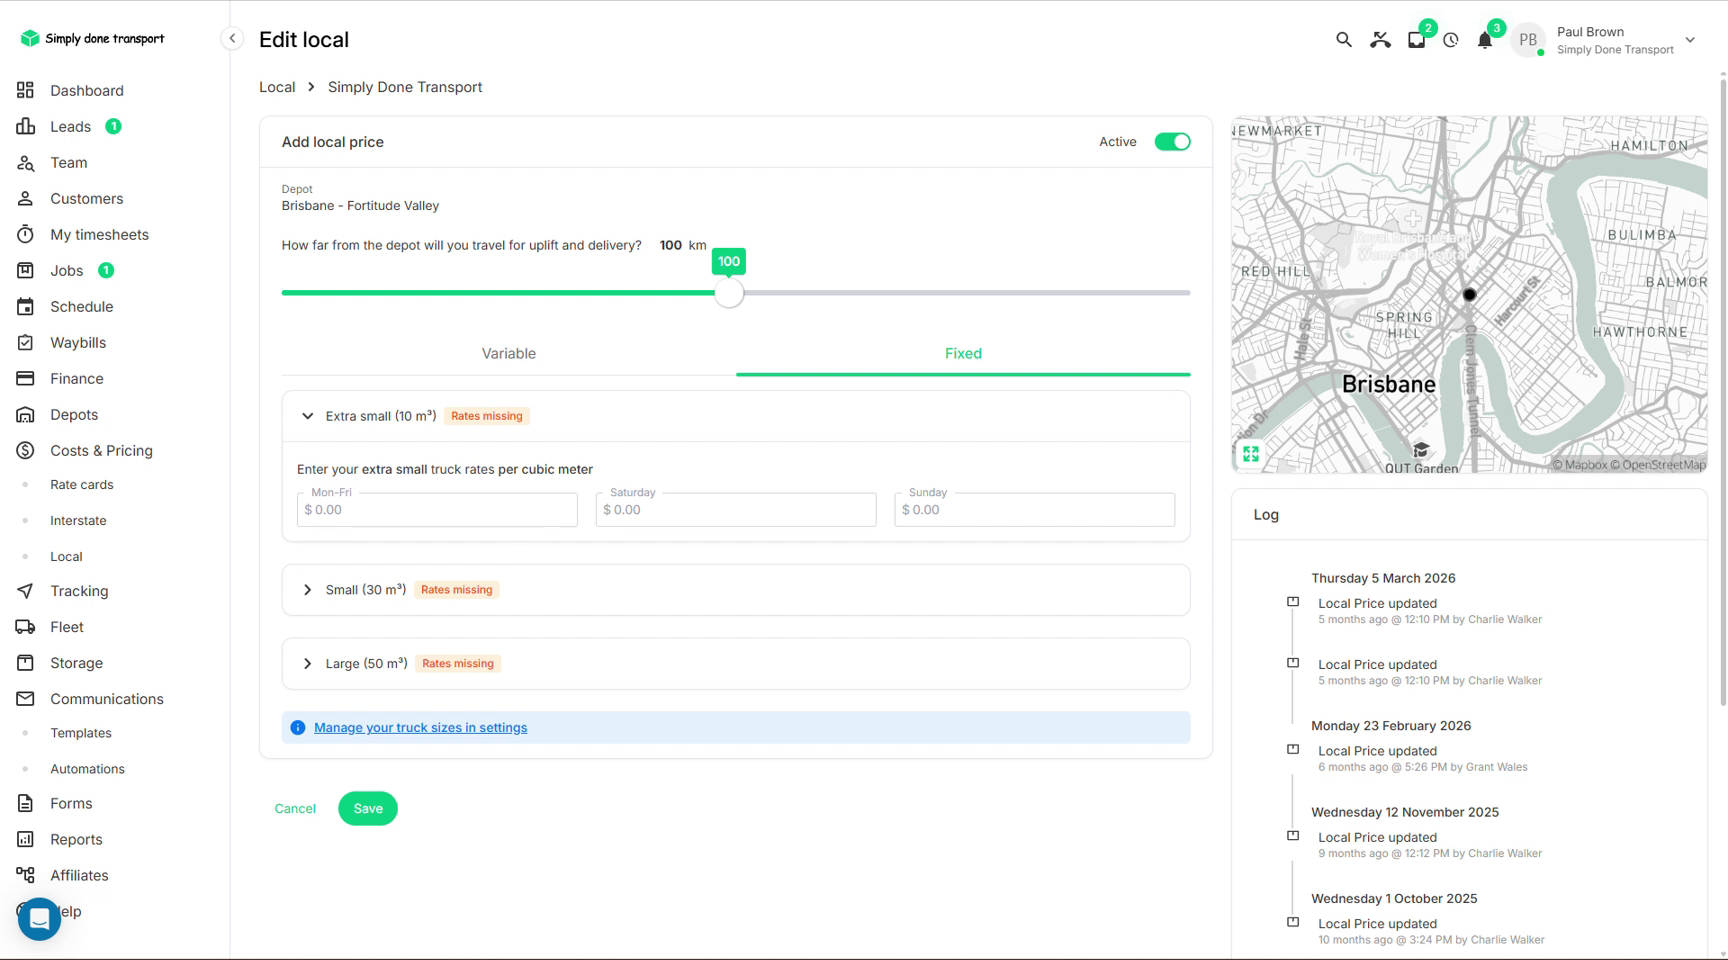
Task: Open the Interstate submenu item
Action: pyautogui.click(x=78, y=521)
